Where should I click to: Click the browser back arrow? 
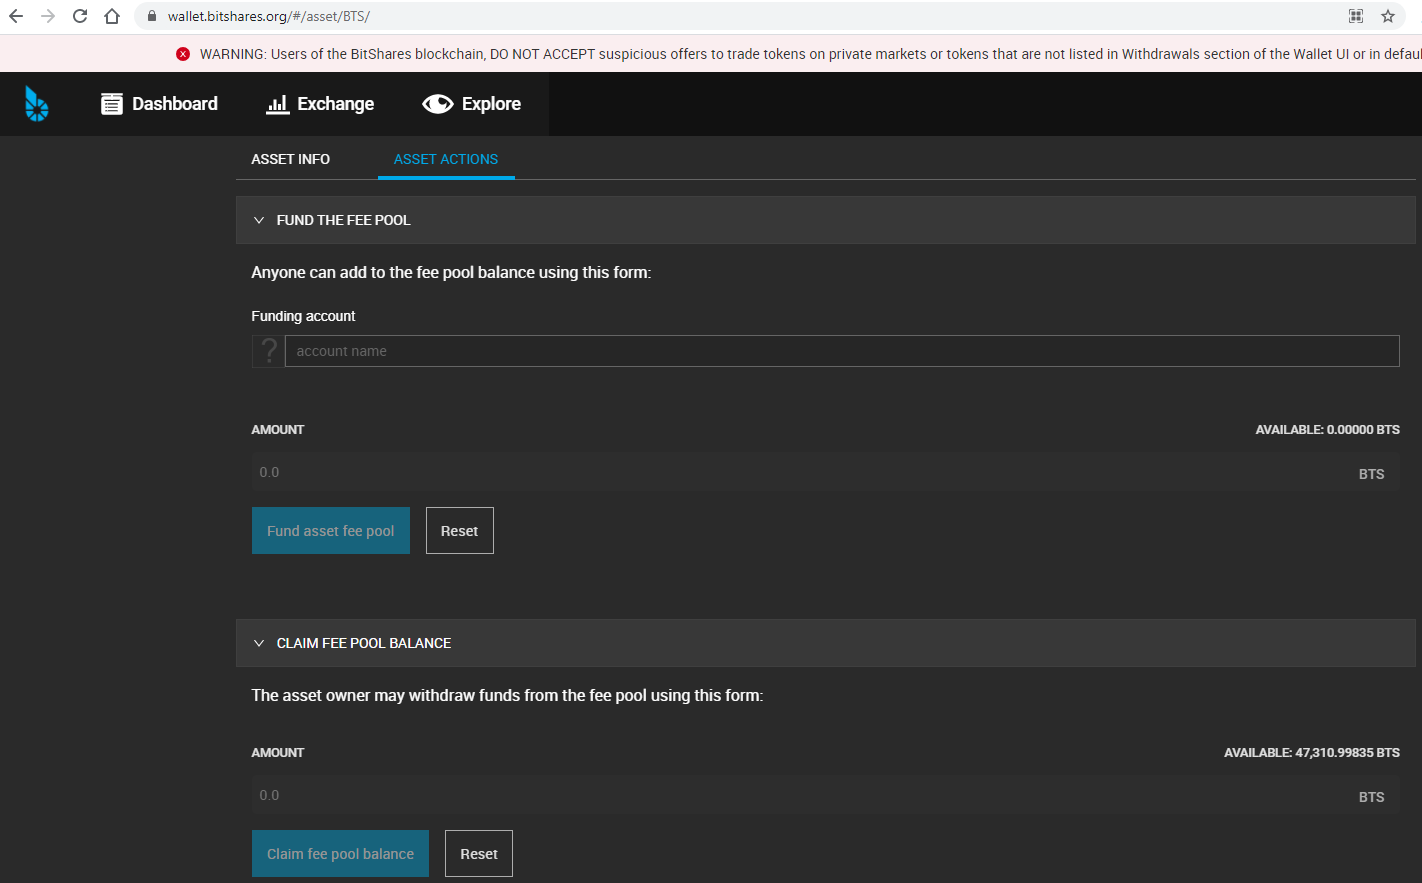tap(16, 16)
